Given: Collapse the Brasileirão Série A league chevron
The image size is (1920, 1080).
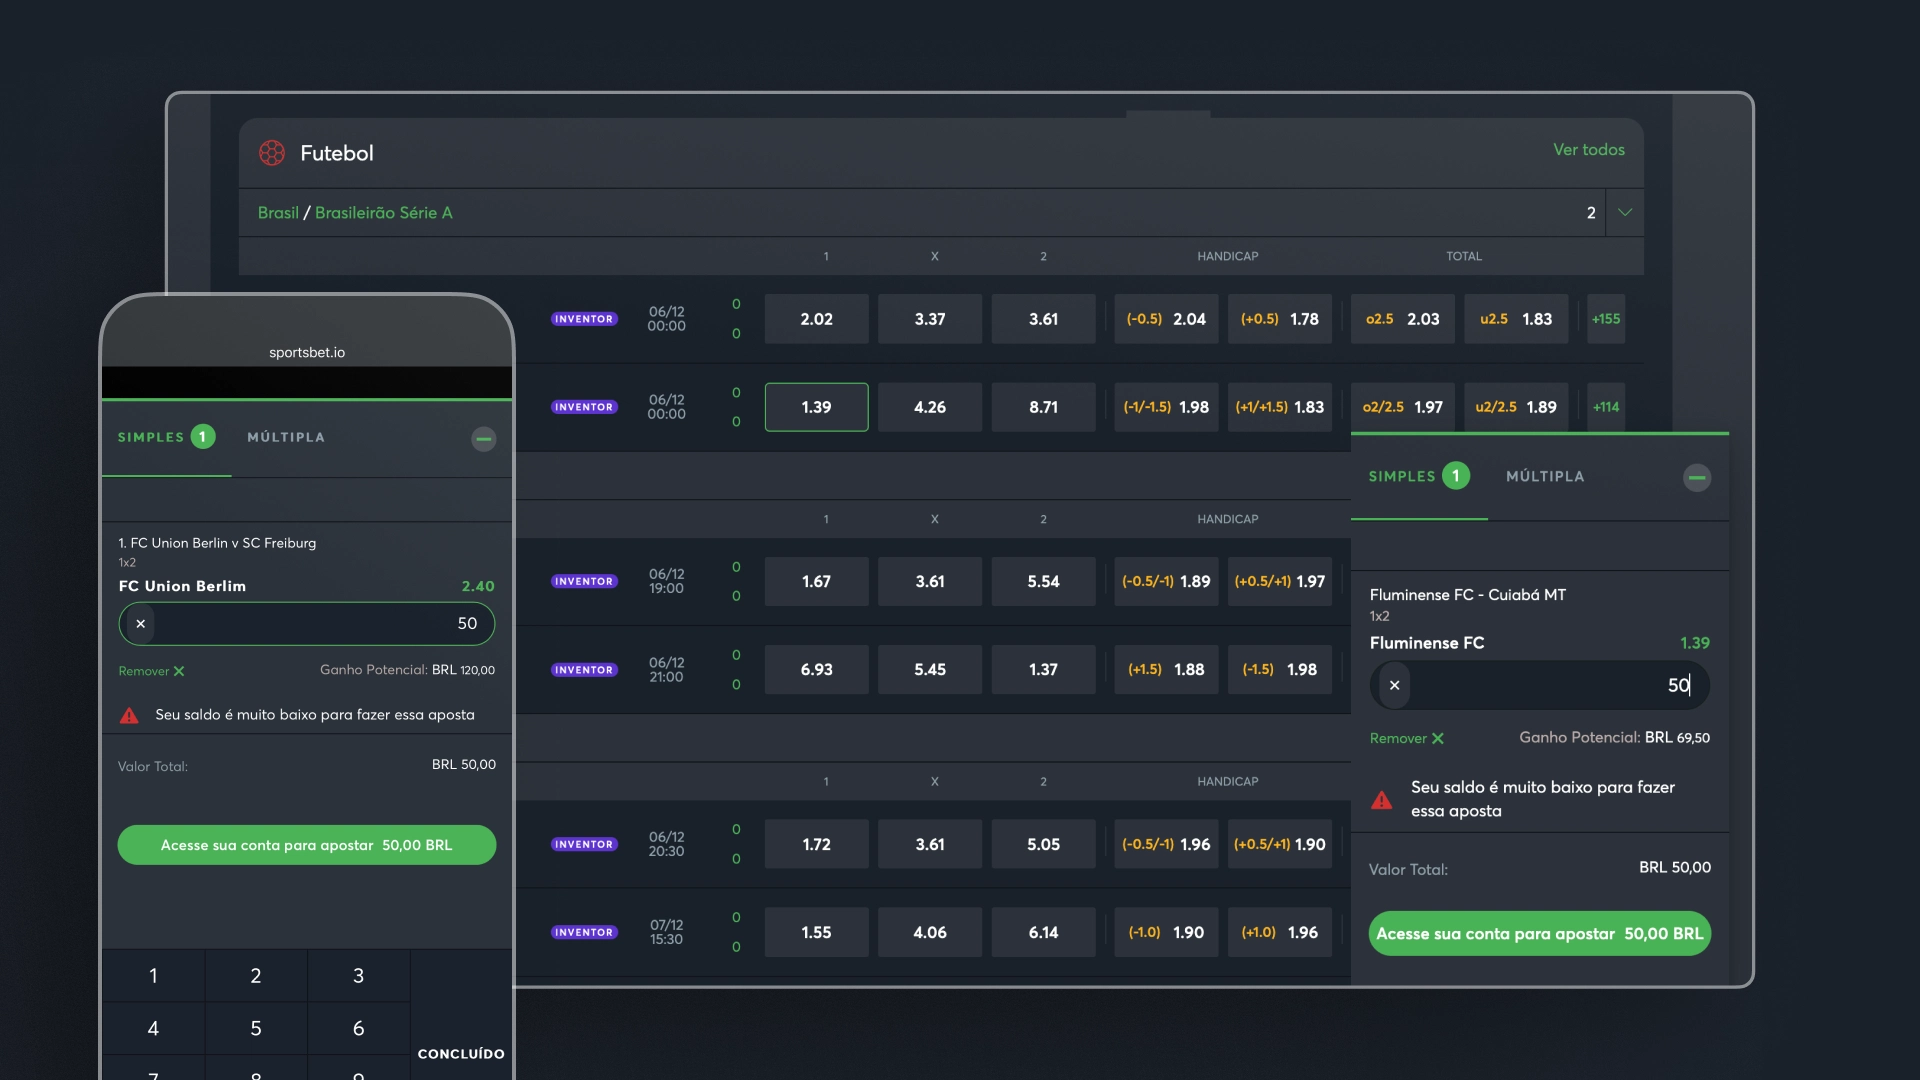Looking at the screenshot, I should pyautogui.click(x=1625, y=212).
